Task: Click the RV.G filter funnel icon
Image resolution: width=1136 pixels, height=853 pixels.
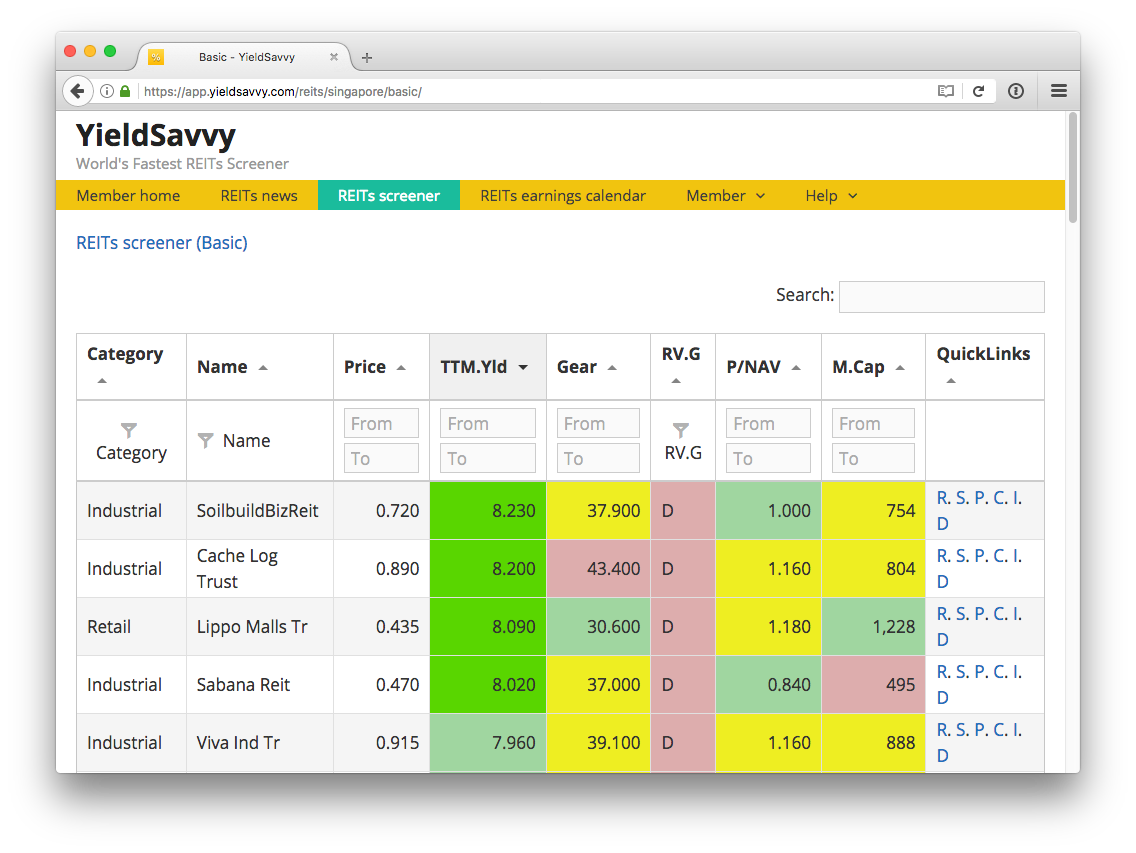Action: point(680,430)
